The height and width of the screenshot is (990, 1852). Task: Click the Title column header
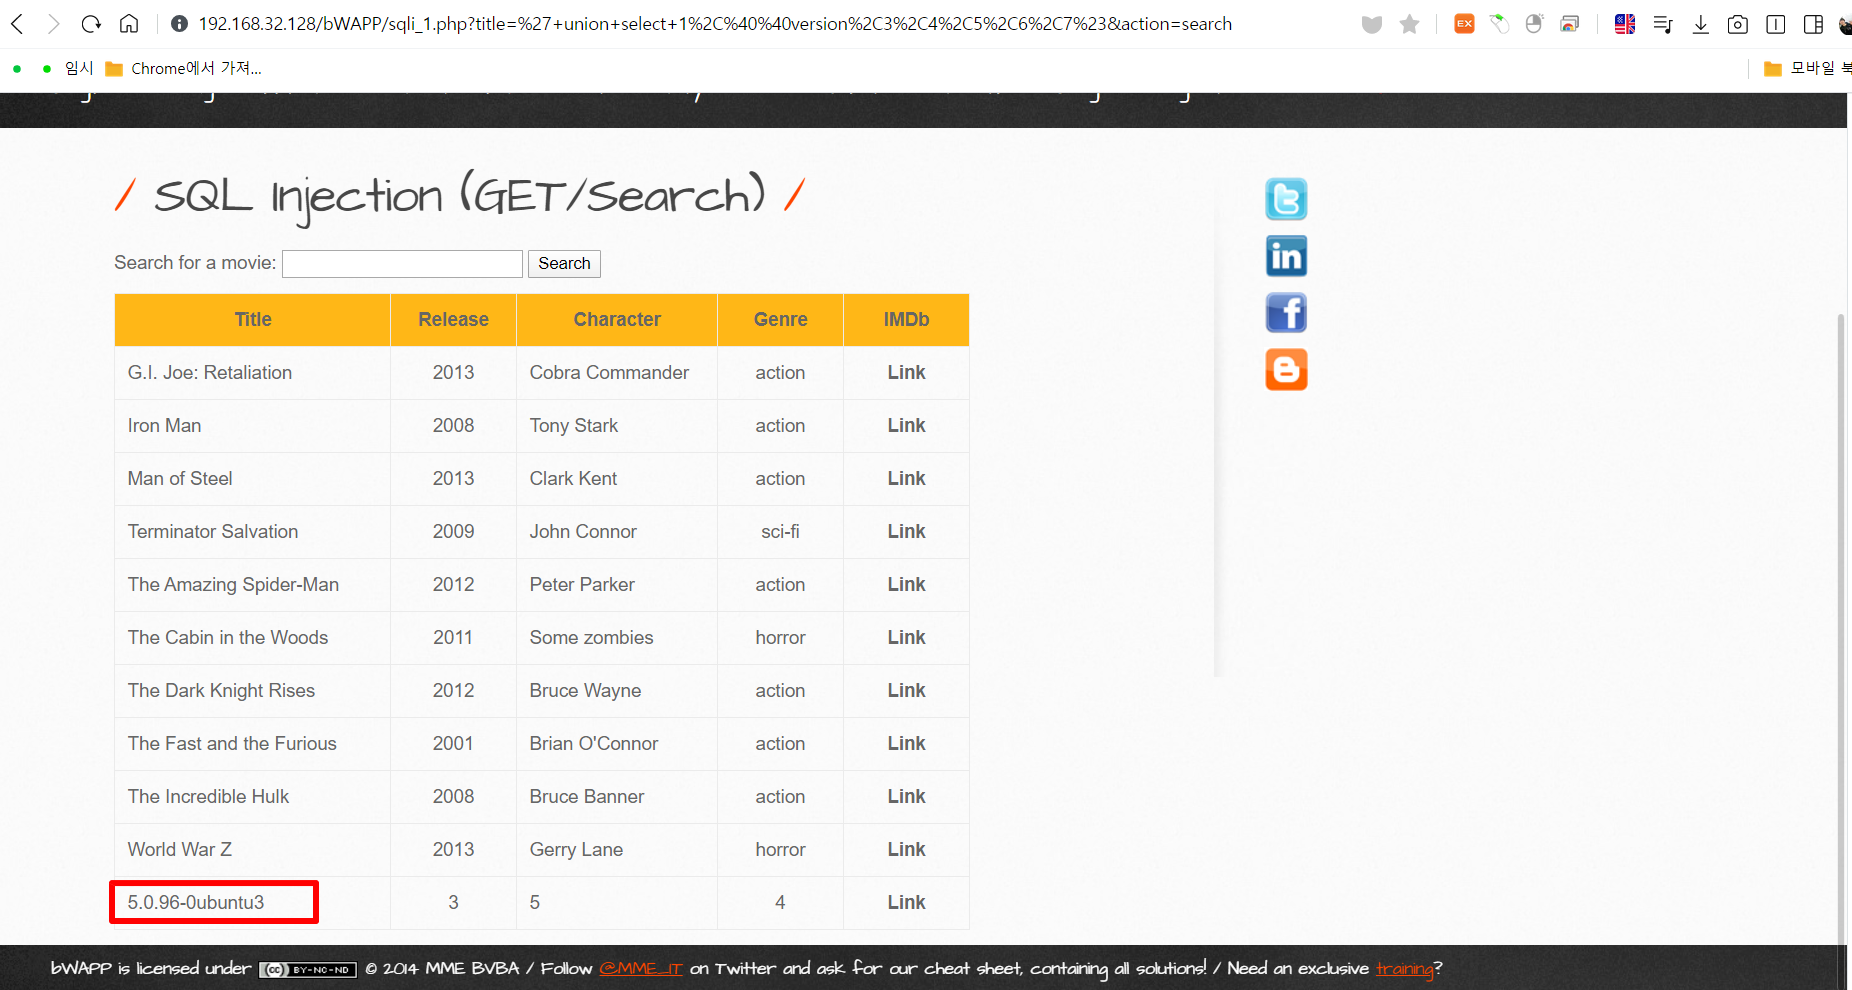253,319
